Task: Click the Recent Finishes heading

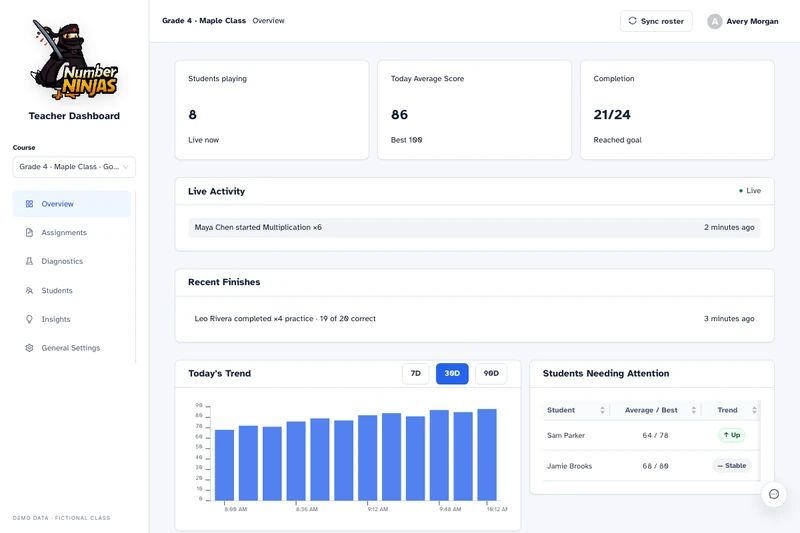Action: [x=224, y=282]
